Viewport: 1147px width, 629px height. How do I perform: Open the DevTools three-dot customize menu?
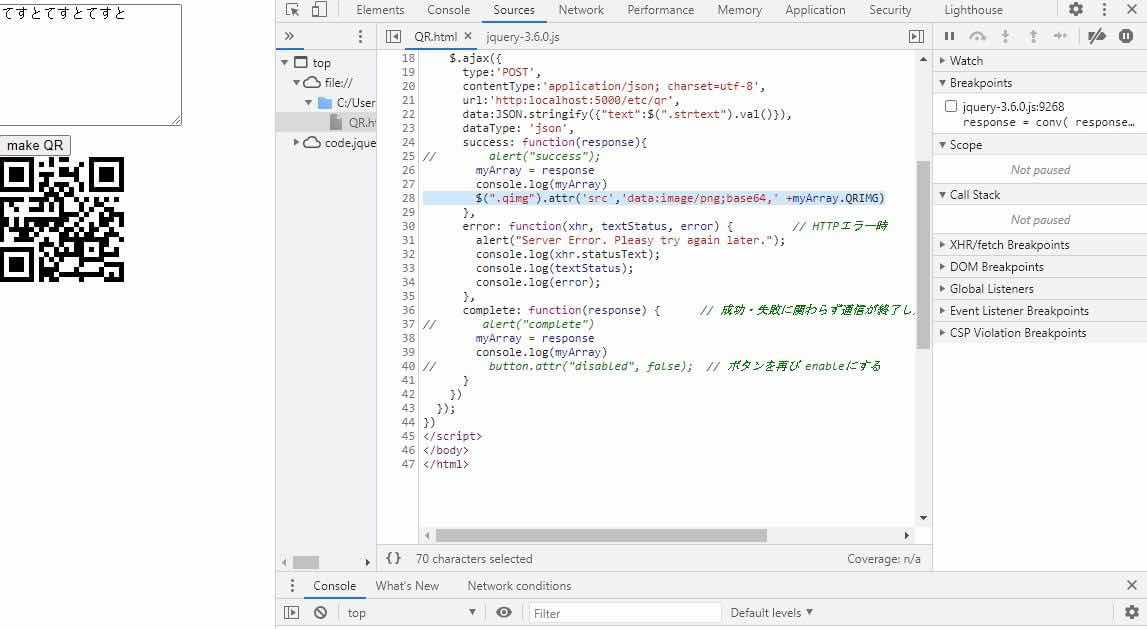pos(1104,10)
